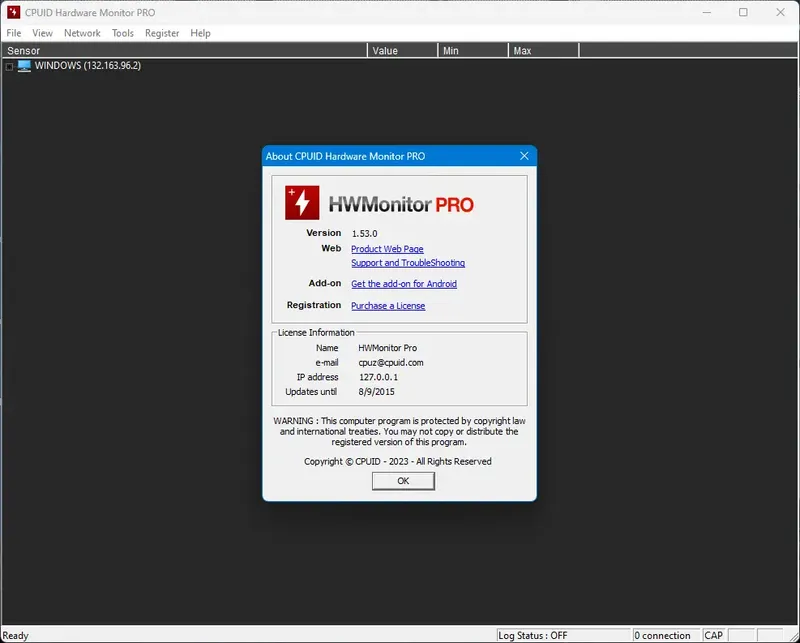Expand the WINDOWS (132.163.96.2) node

click(9, 67)
